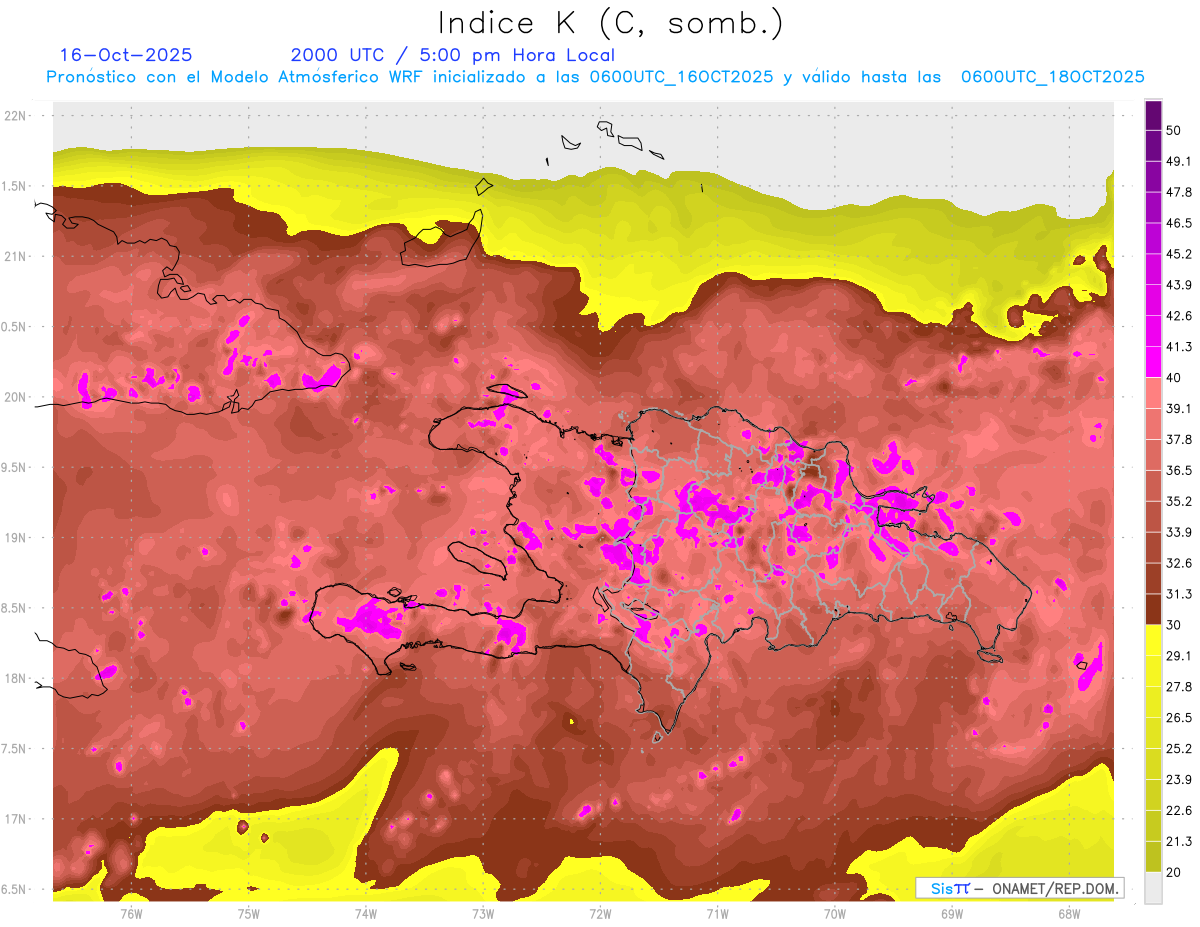Click the date label '16-Oct-2025'

(x=126, y=55)
